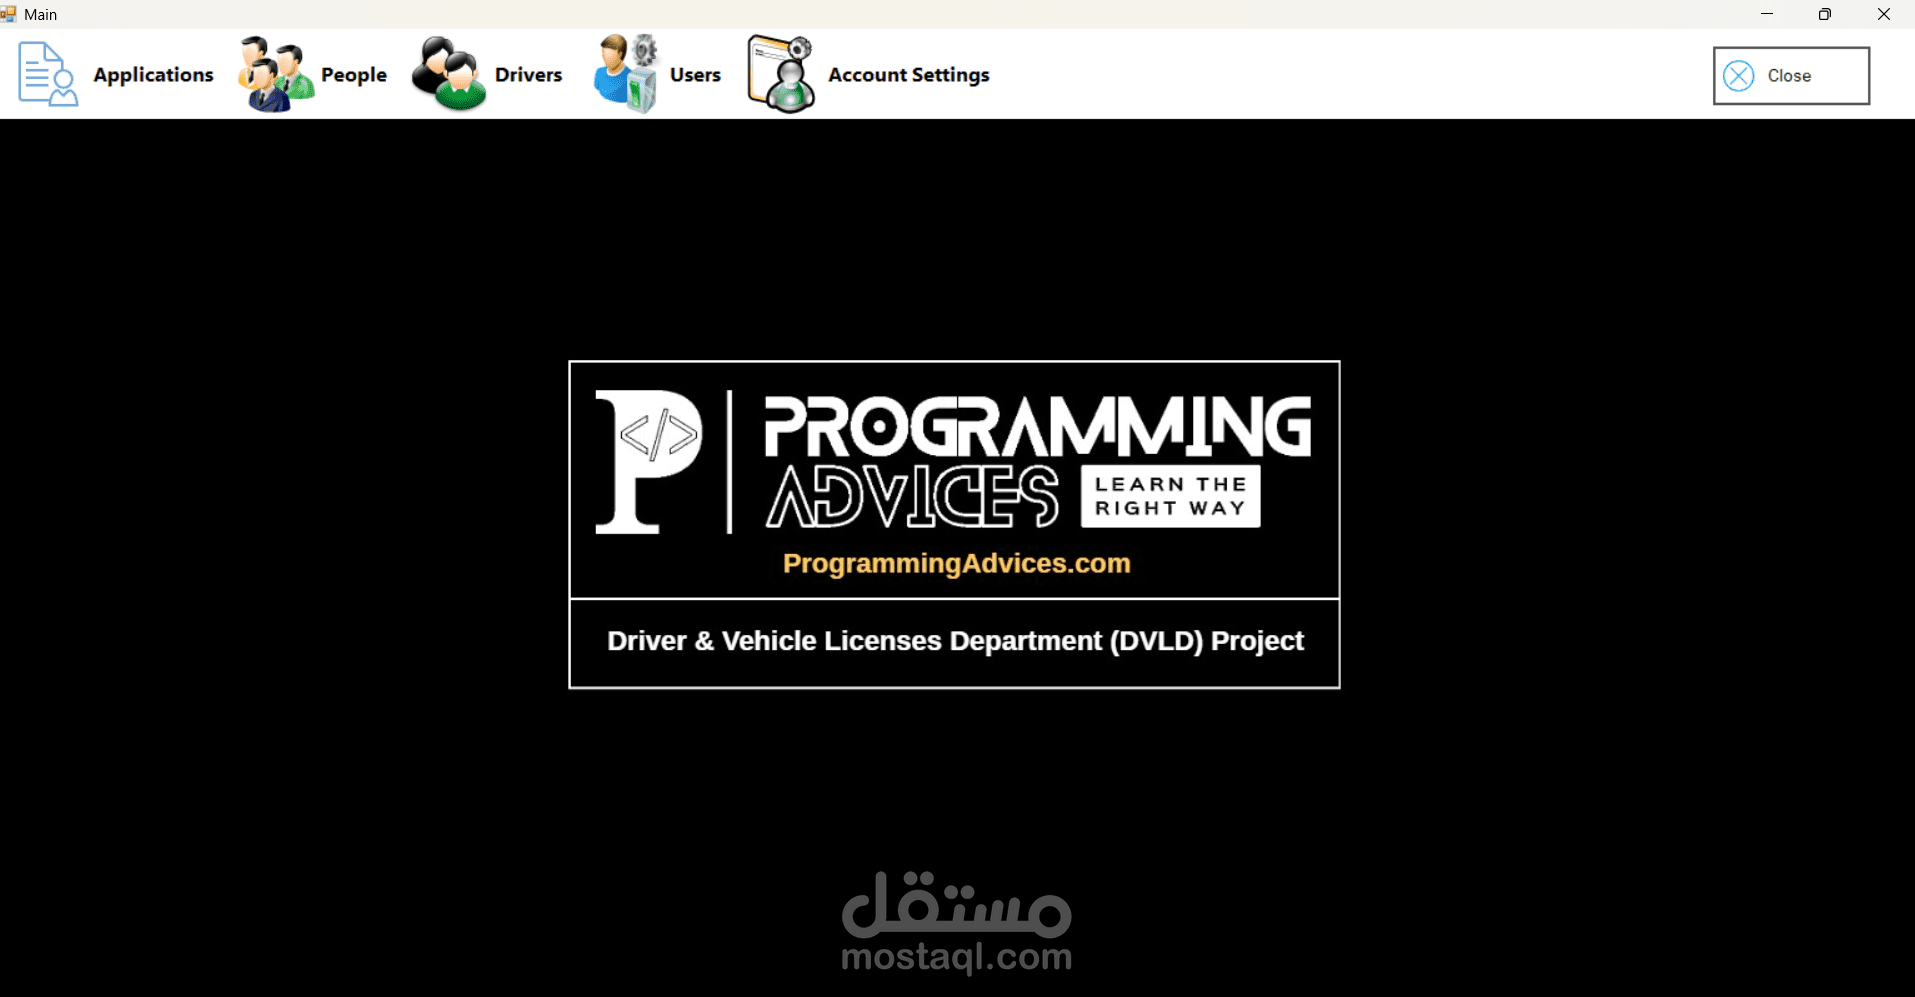The width and height of the screenshot is (1915, 997).
Task: Select the Applications document icon
Action: tap(46, 73)
